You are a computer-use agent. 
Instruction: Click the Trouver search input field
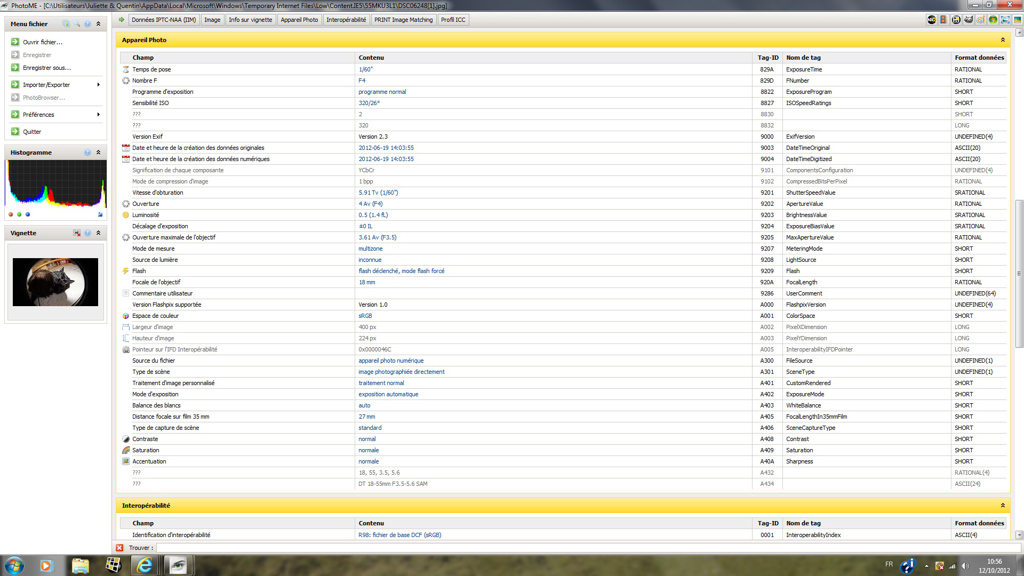(580, 548)
